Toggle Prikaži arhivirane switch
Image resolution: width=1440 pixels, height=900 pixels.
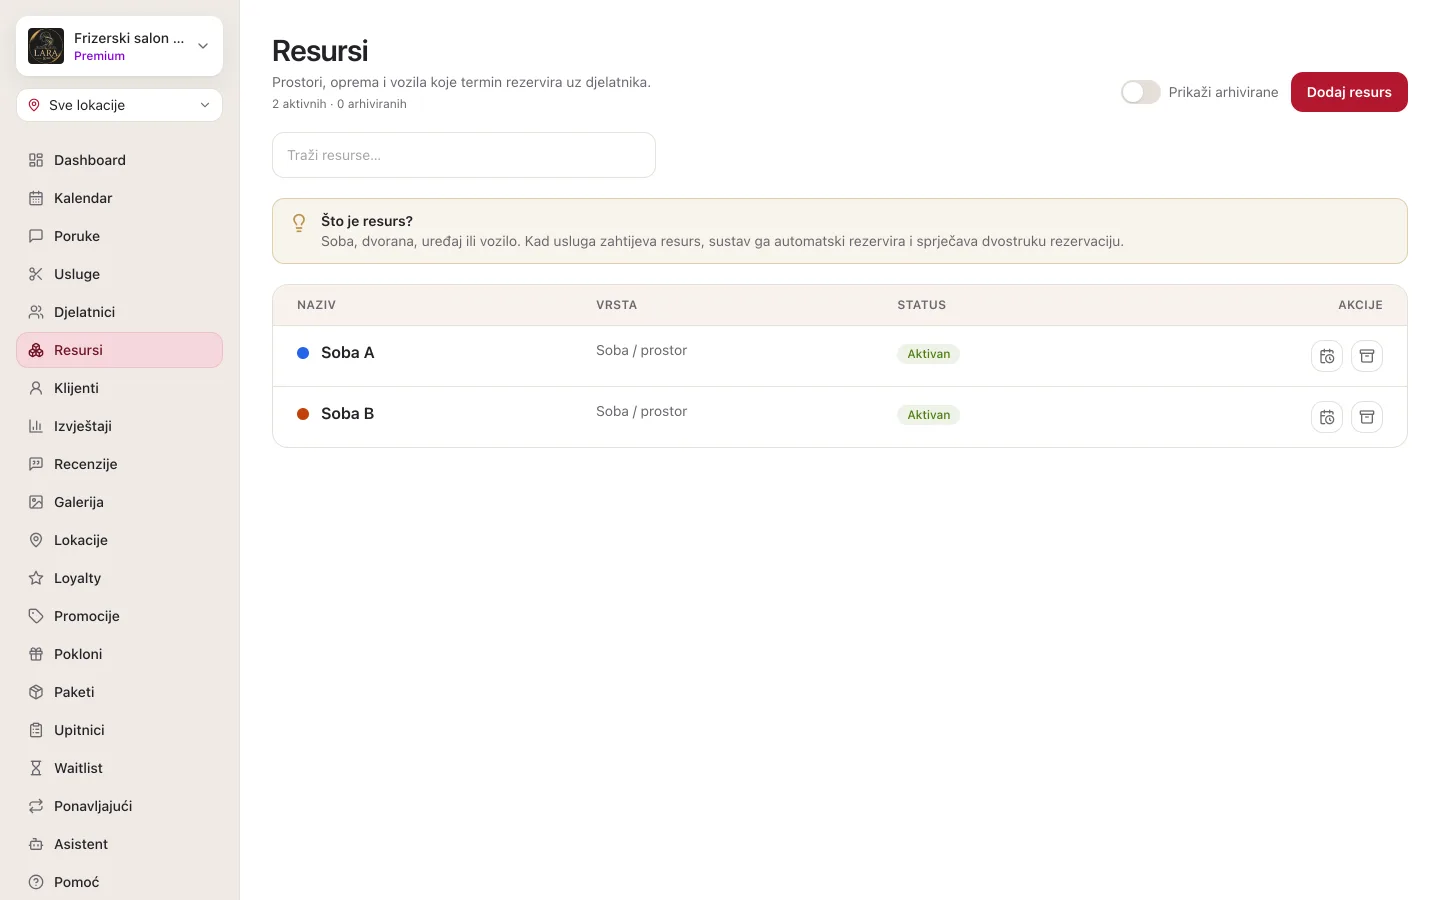(x=1140, y=92)
